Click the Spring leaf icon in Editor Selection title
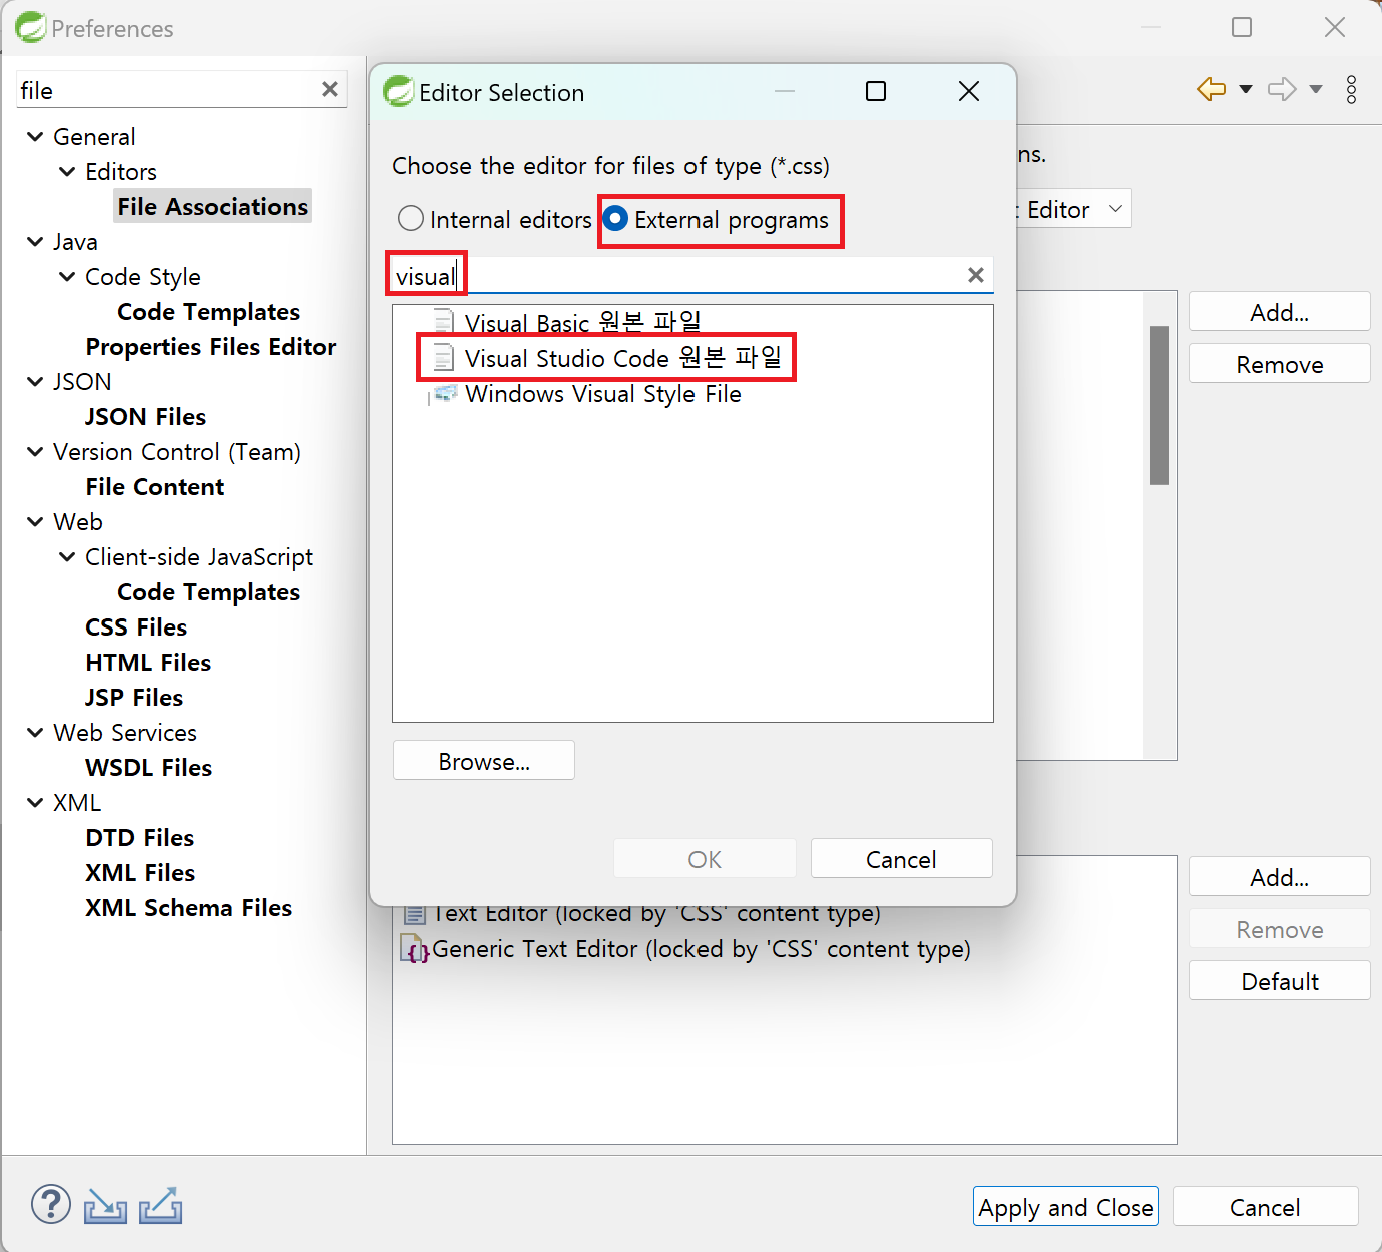Screen dimensions: 1382x1252 point(399,91)
